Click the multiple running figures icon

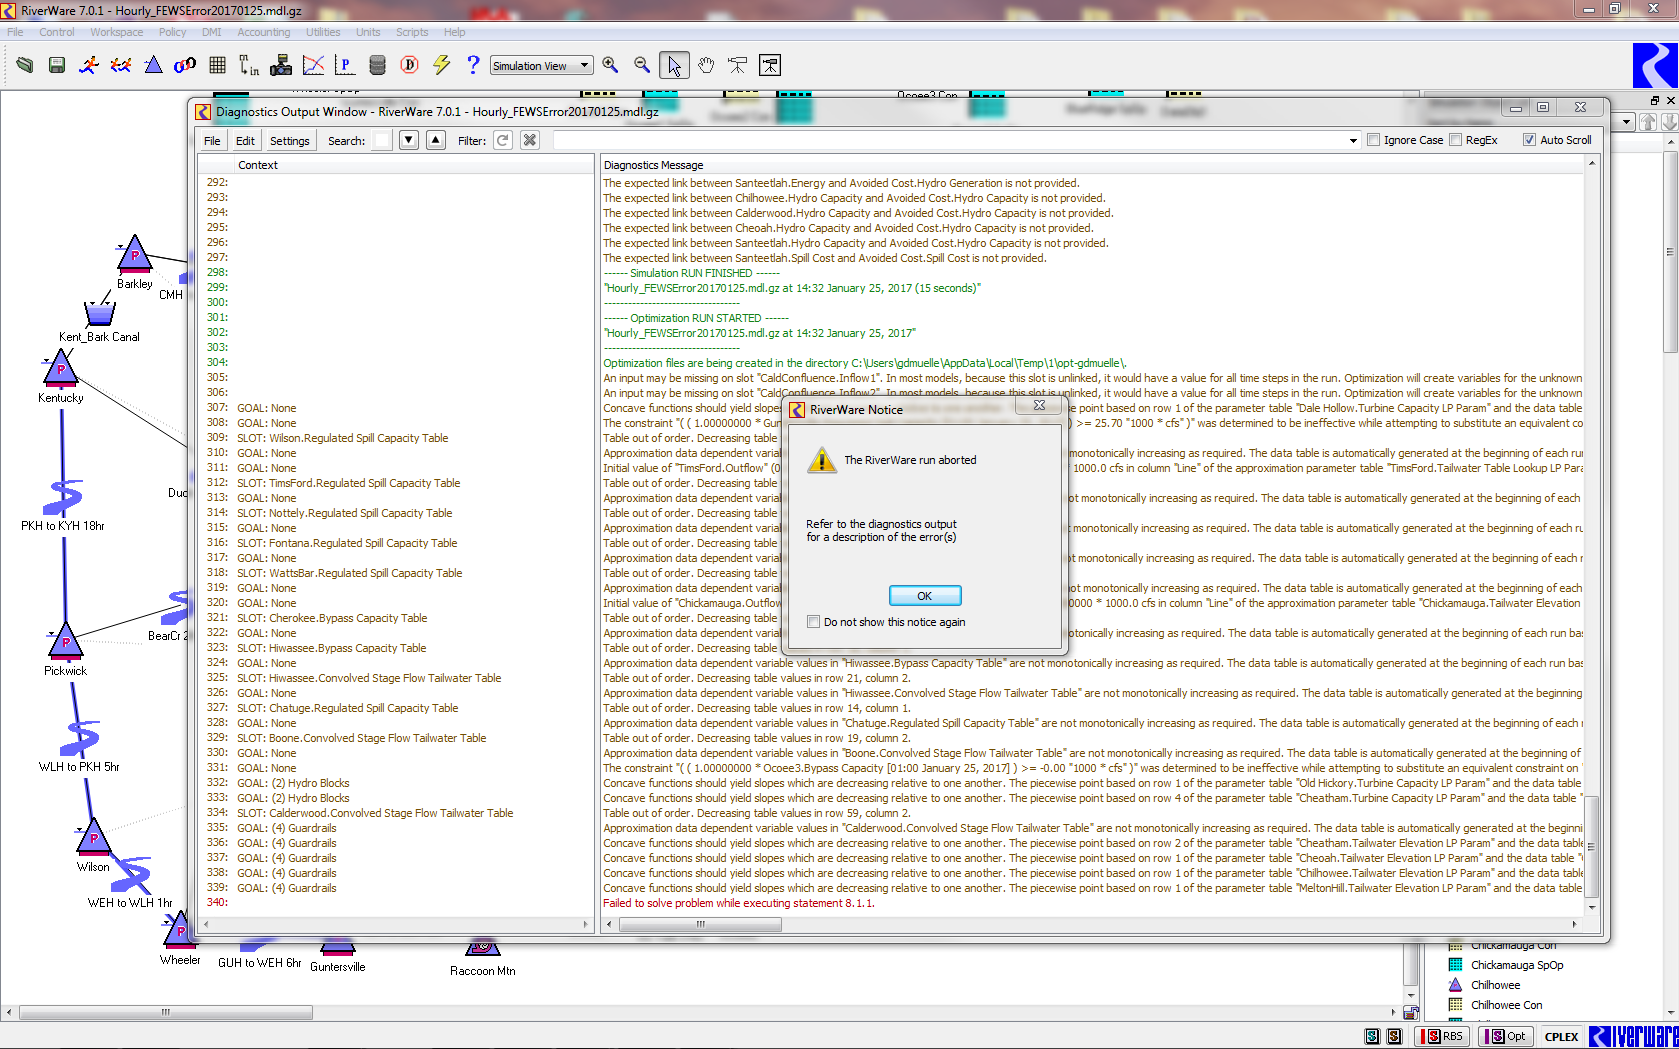click(121, 65)
